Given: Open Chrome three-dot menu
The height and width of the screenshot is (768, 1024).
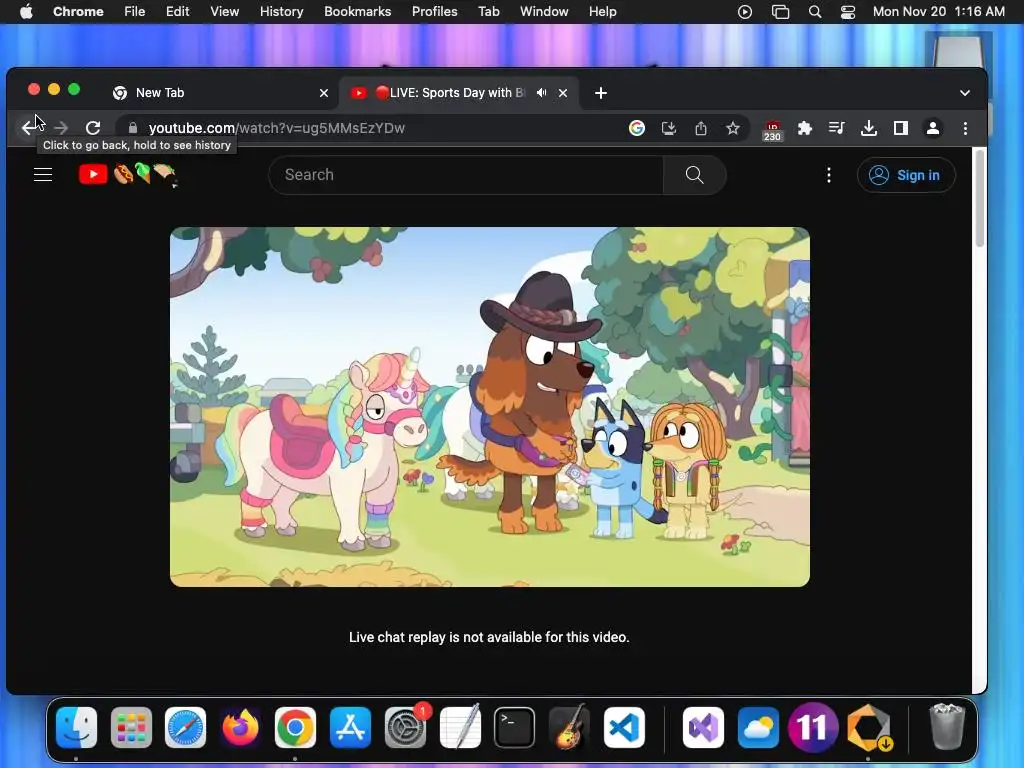Looking at the screenshot, I should coord(965,128).
